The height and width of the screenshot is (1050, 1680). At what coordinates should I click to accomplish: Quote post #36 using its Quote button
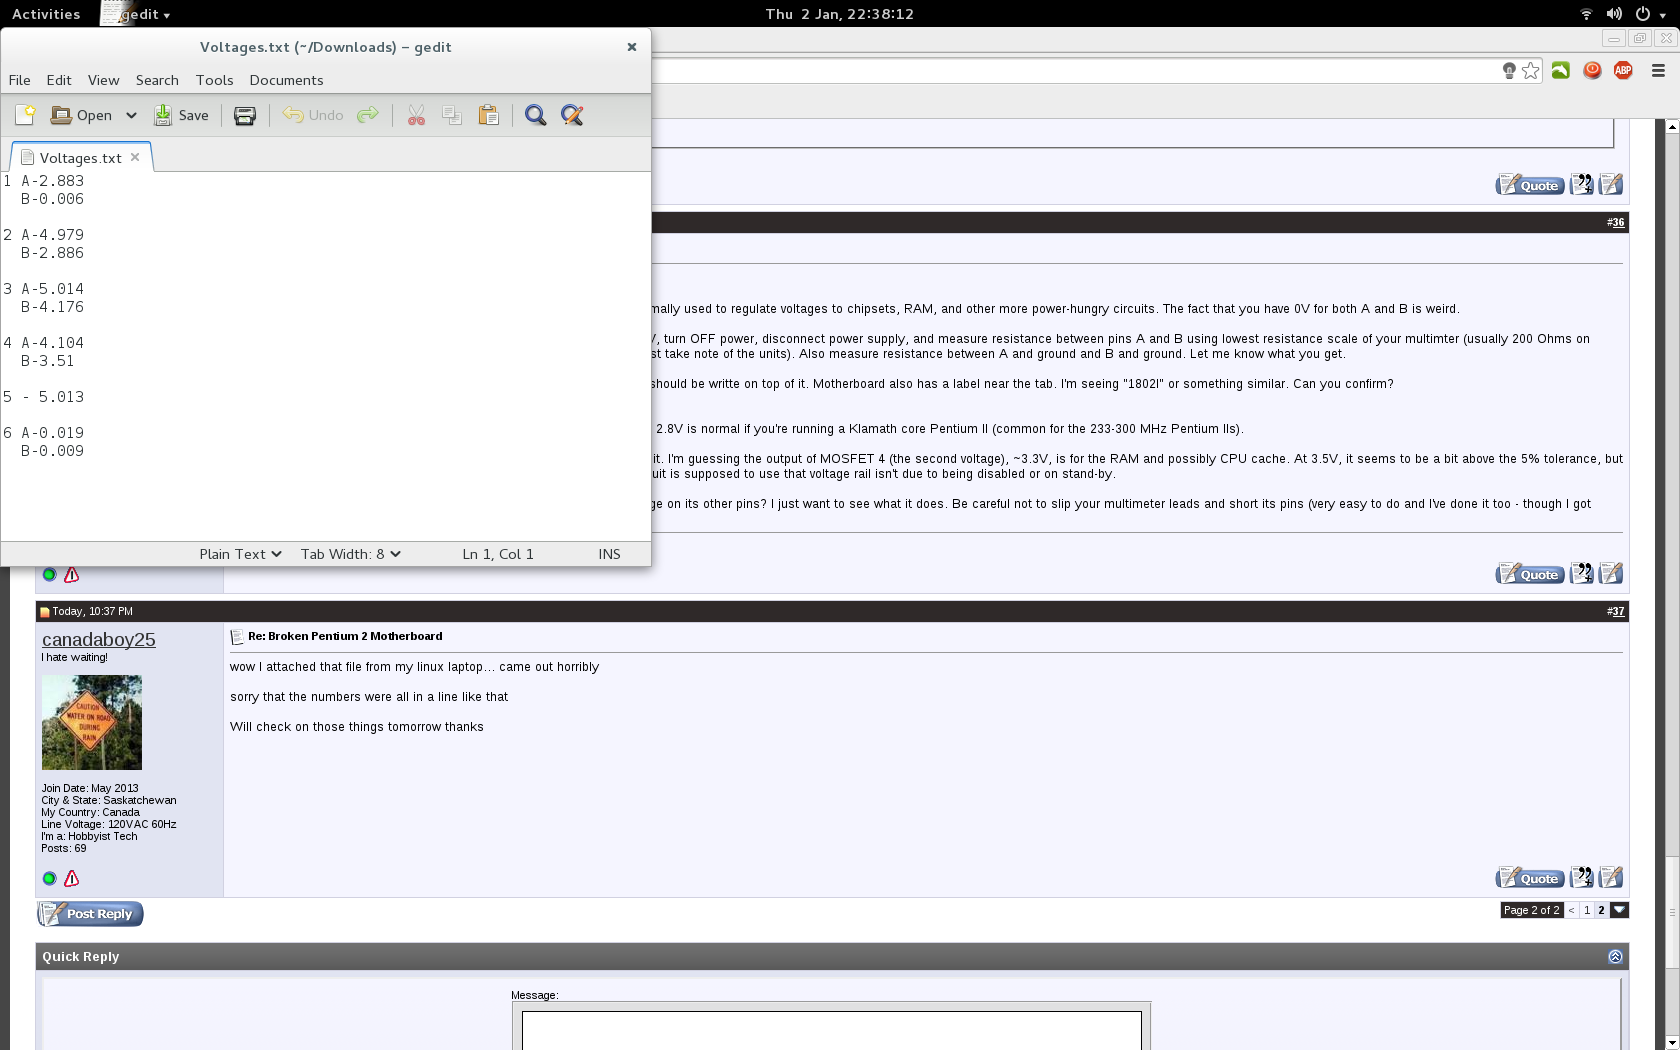tap(1530, 574)
